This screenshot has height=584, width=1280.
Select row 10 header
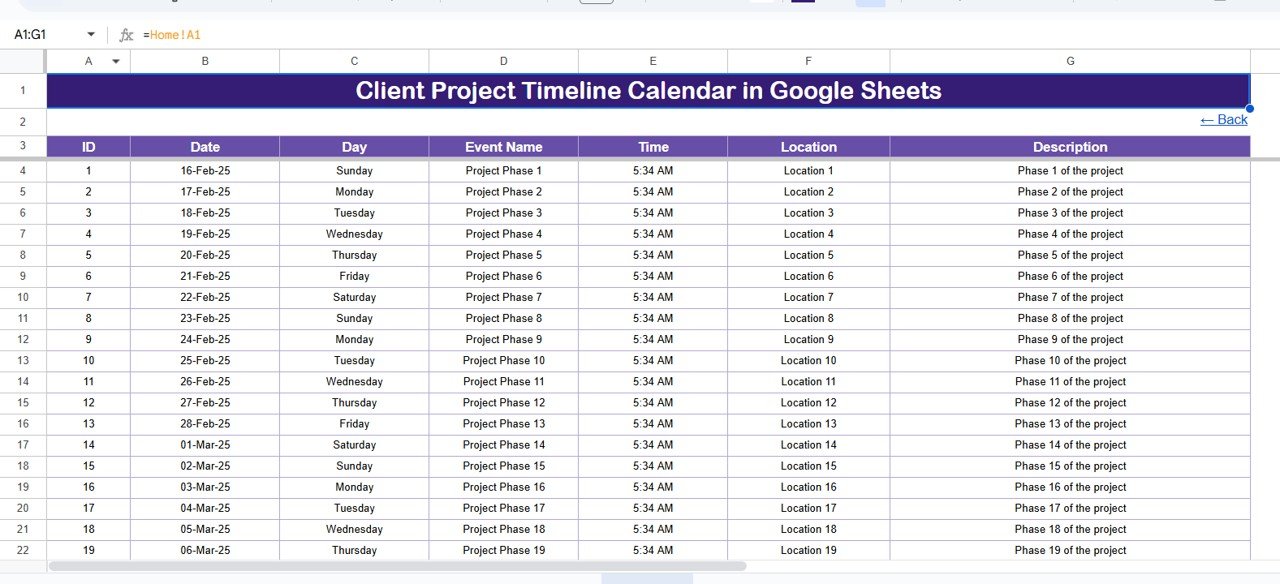coord(23,297)
